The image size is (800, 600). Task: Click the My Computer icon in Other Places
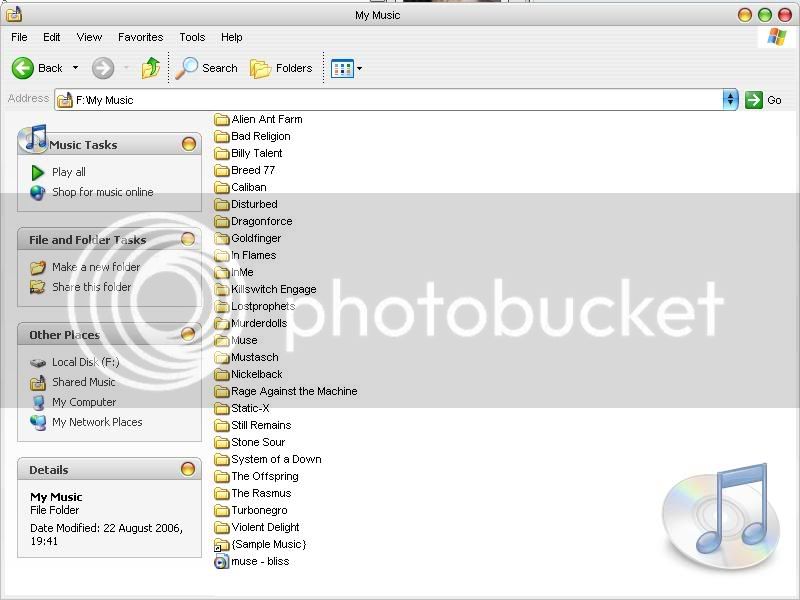click(x=38, y=403)
